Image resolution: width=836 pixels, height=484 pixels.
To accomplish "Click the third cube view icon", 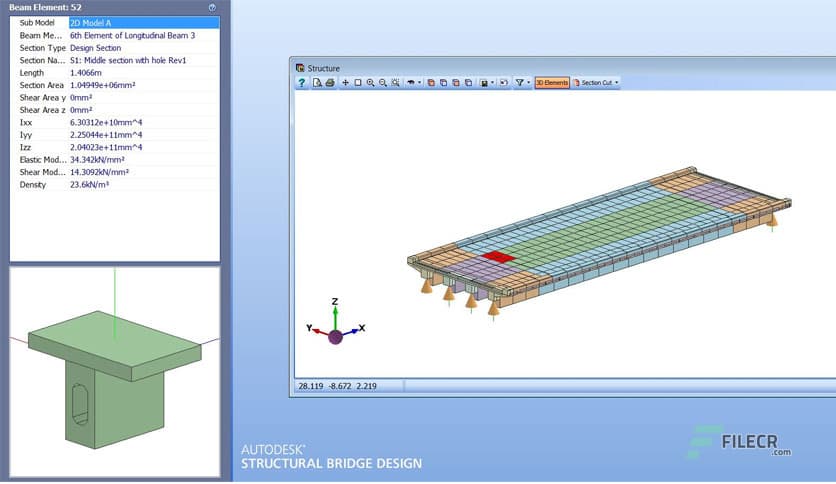I will coord(456,83).
